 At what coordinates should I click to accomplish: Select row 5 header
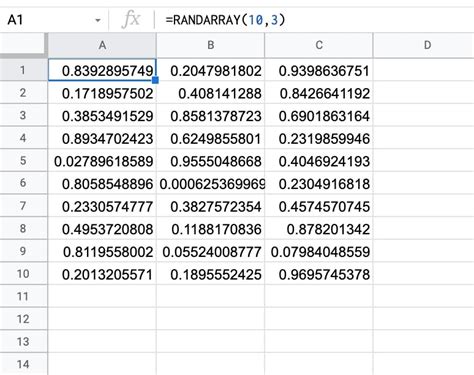click(23, 161)
